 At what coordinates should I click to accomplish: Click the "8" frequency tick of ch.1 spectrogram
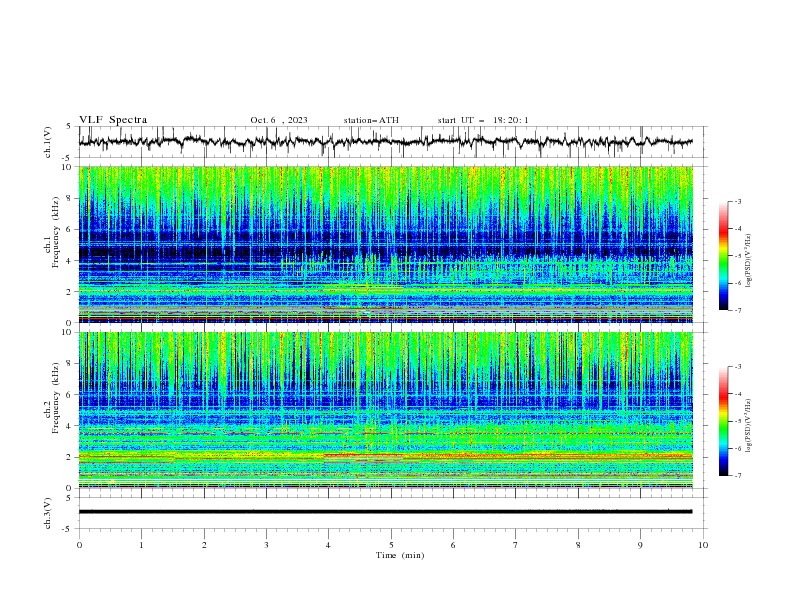point(69,198)
